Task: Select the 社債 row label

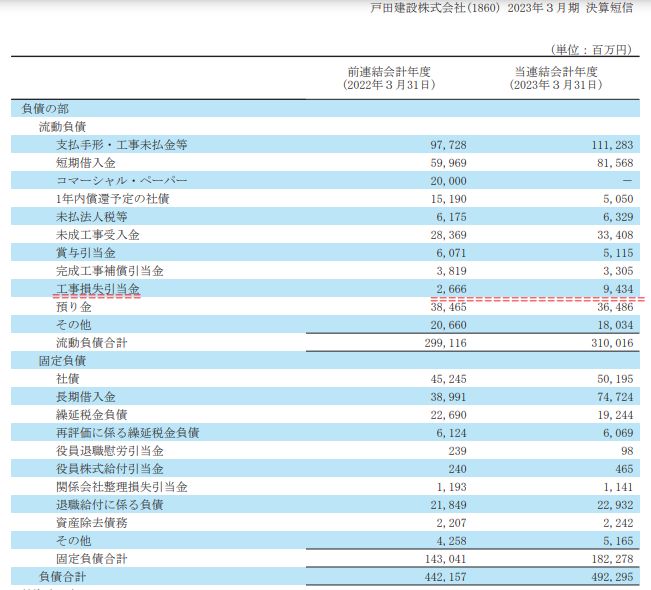Action: 68,379
